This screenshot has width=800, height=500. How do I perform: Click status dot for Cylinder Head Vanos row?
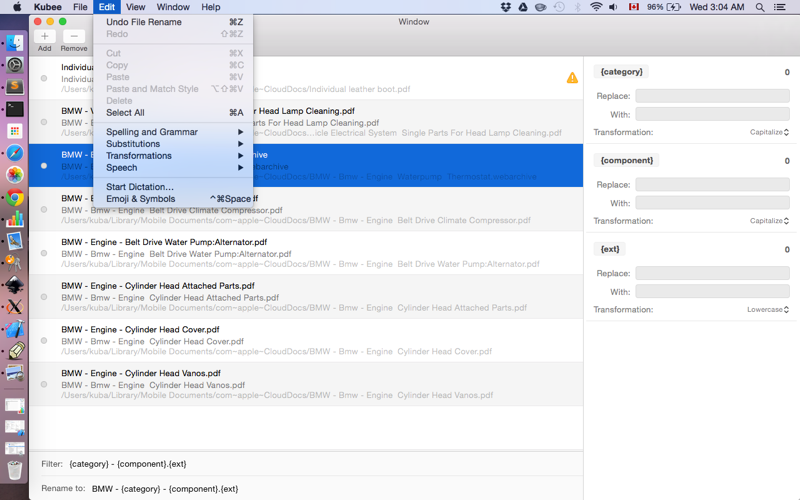tap(44, 384)
